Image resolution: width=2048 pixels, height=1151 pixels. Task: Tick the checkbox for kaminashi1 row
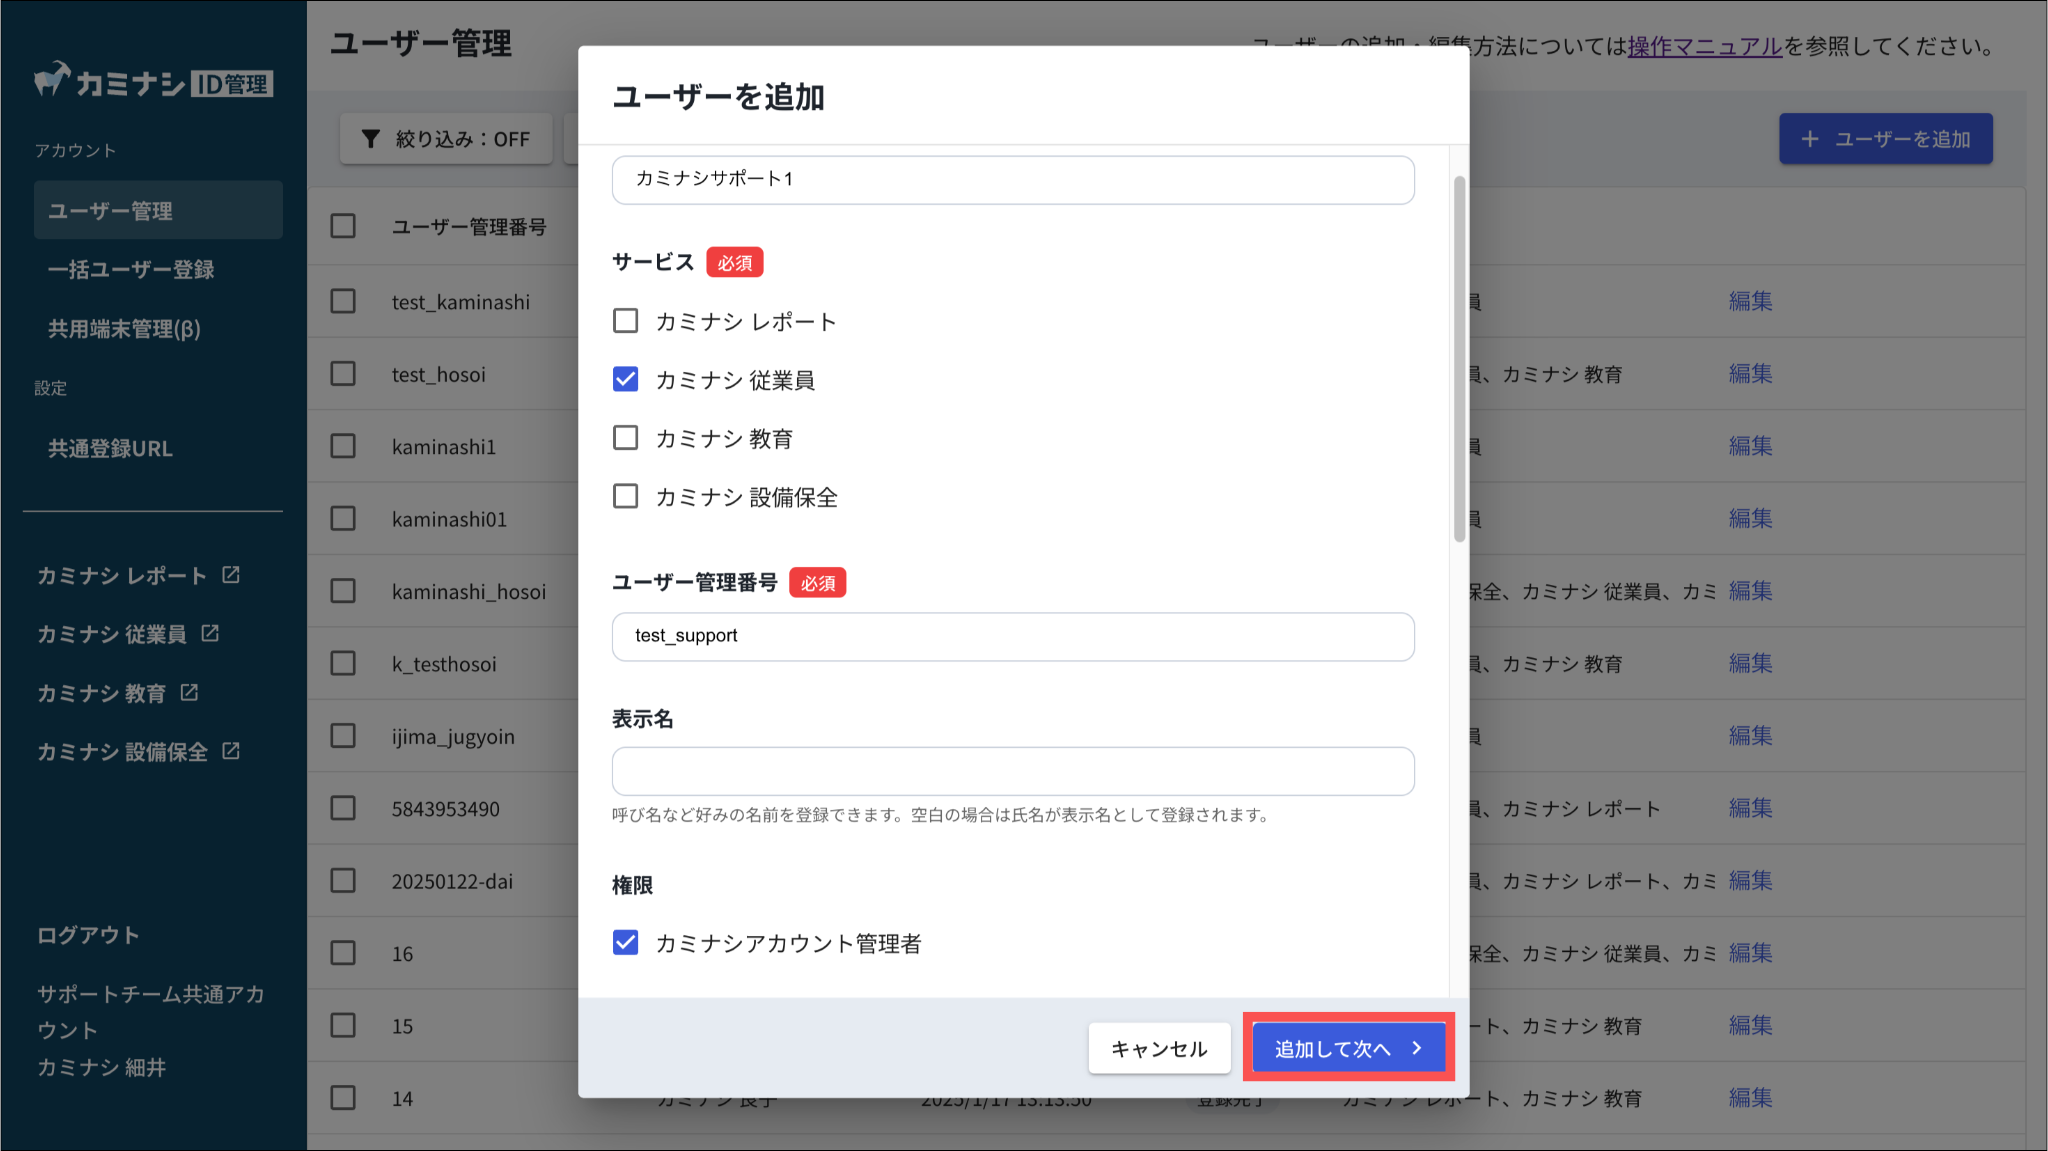coord(343,446)
